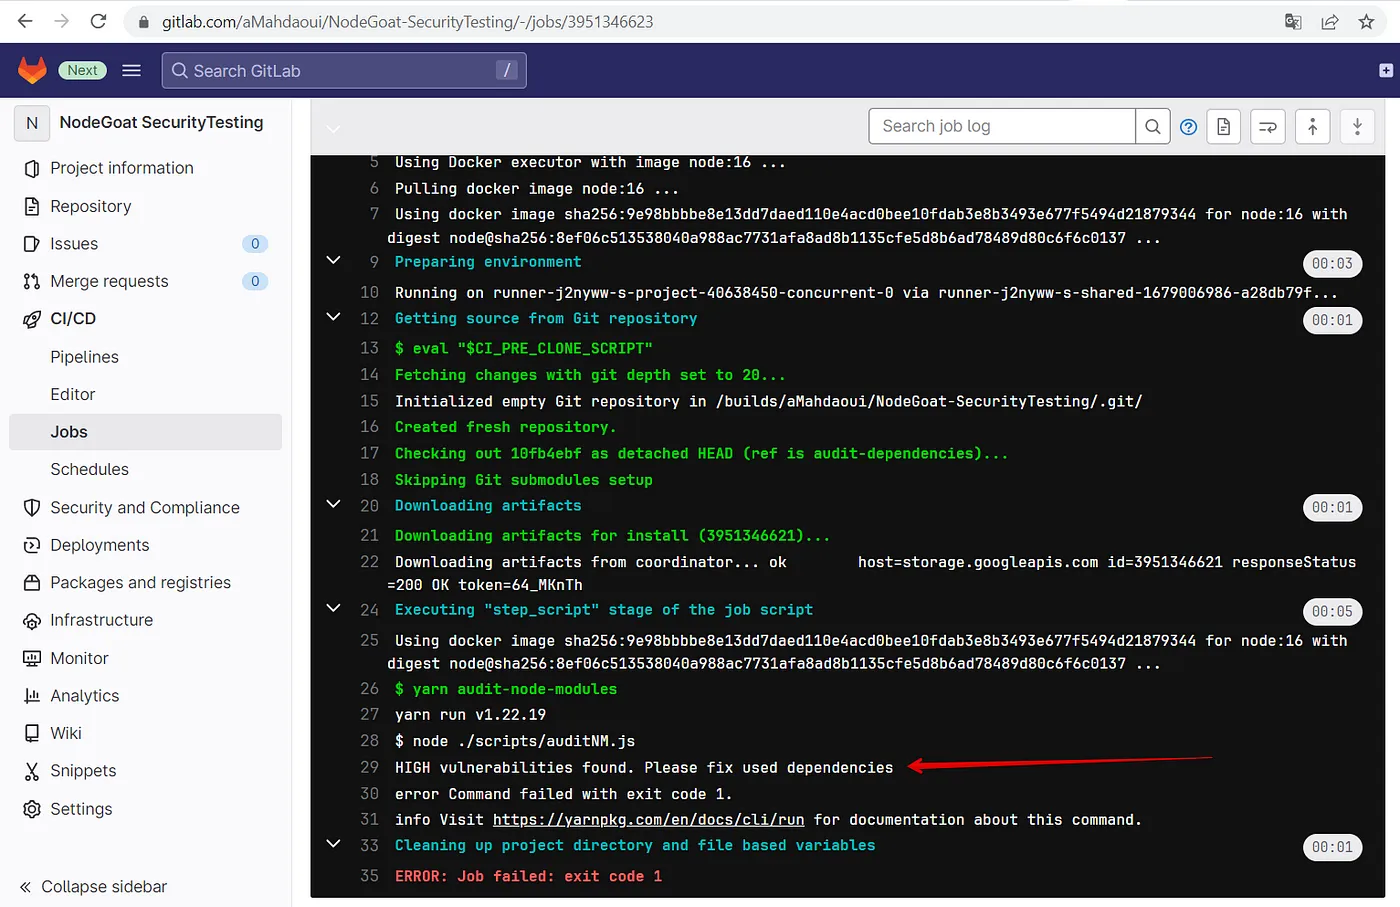Show the complete raw job log
The height and width of the screenshot is (907, 1400).
tap(1223, 126)
